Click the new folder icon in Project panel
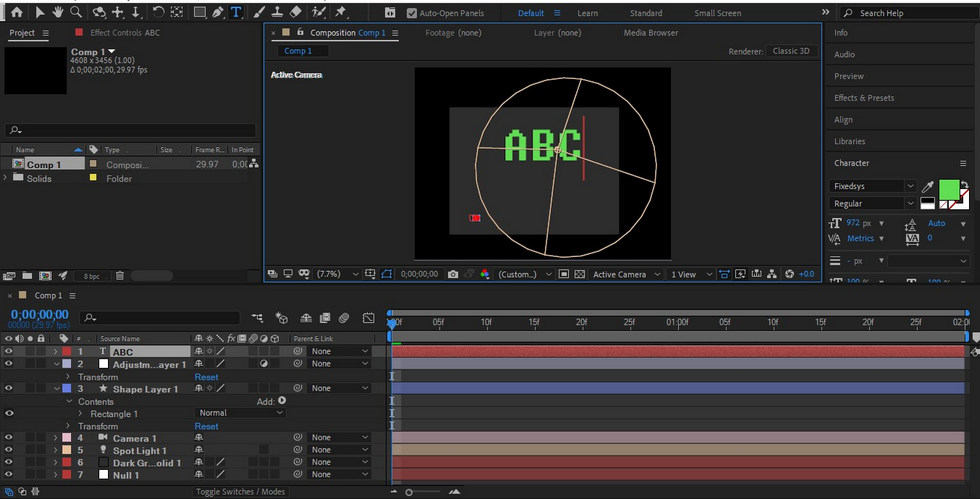 click(27, 275)
